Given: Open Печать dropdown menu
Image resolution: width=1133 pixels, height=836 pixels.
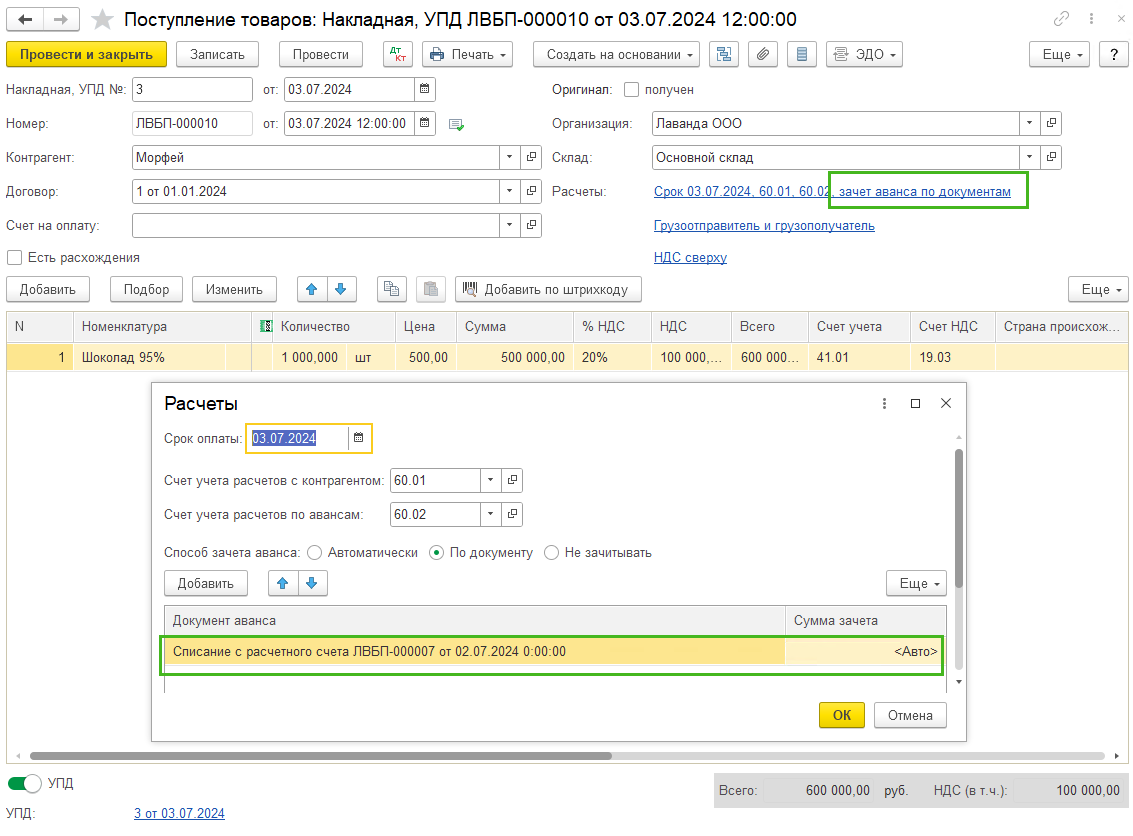Looking at the screenshot, I should click(x=468, y=54).
